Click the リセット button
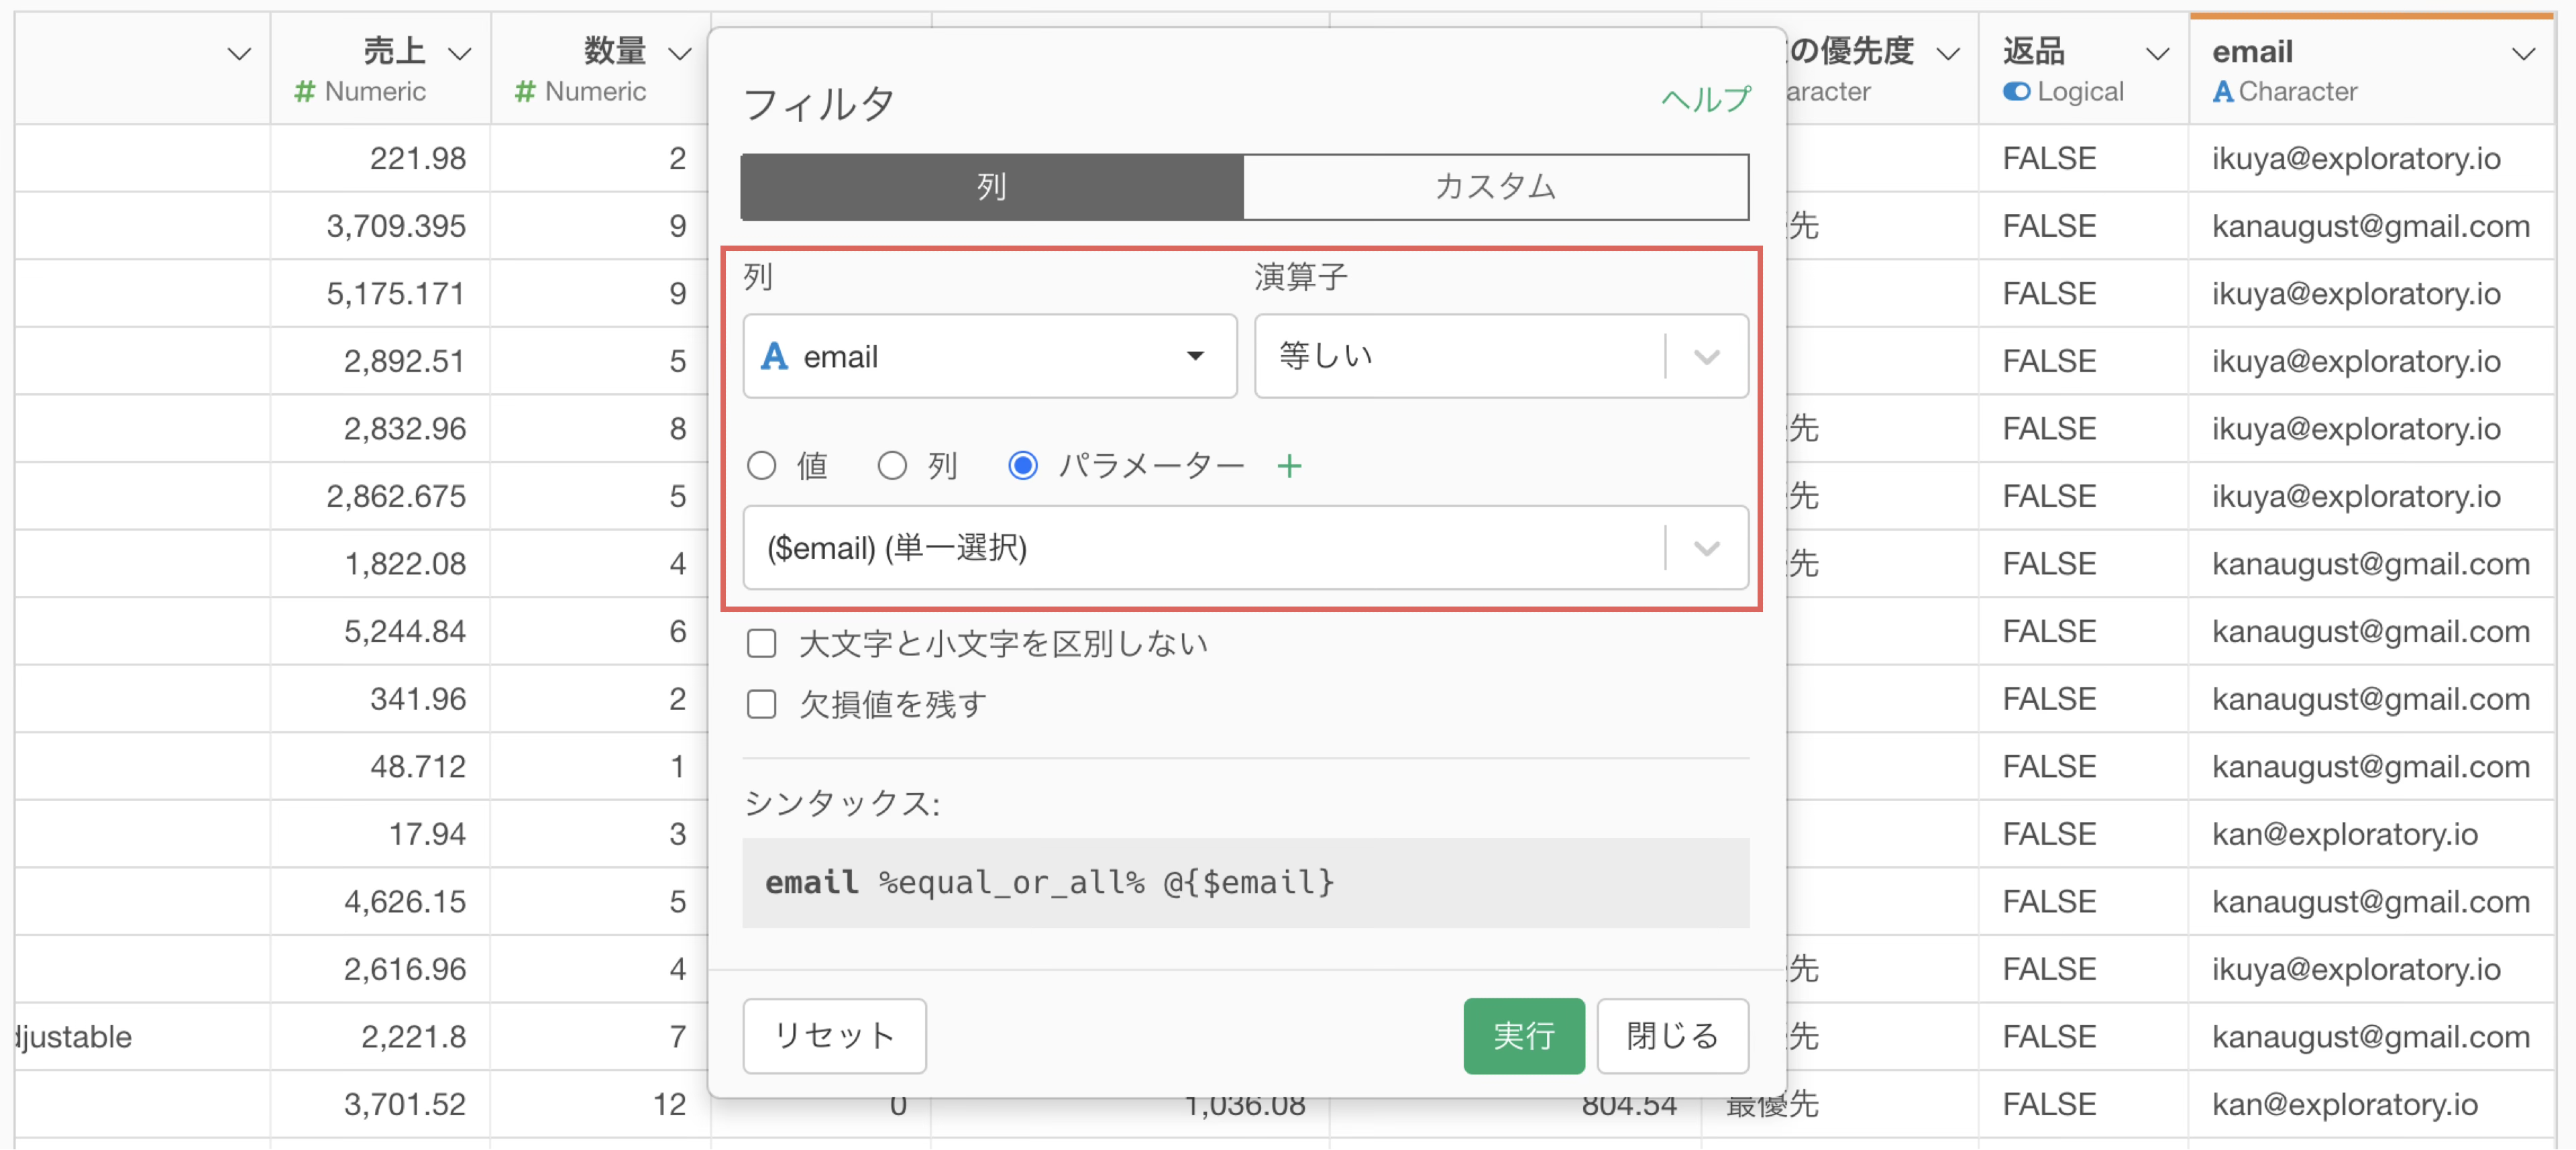Image resolution: width=2576 pixels, height=1150 pixels. pyautogui.click(x=834, y=1036)
